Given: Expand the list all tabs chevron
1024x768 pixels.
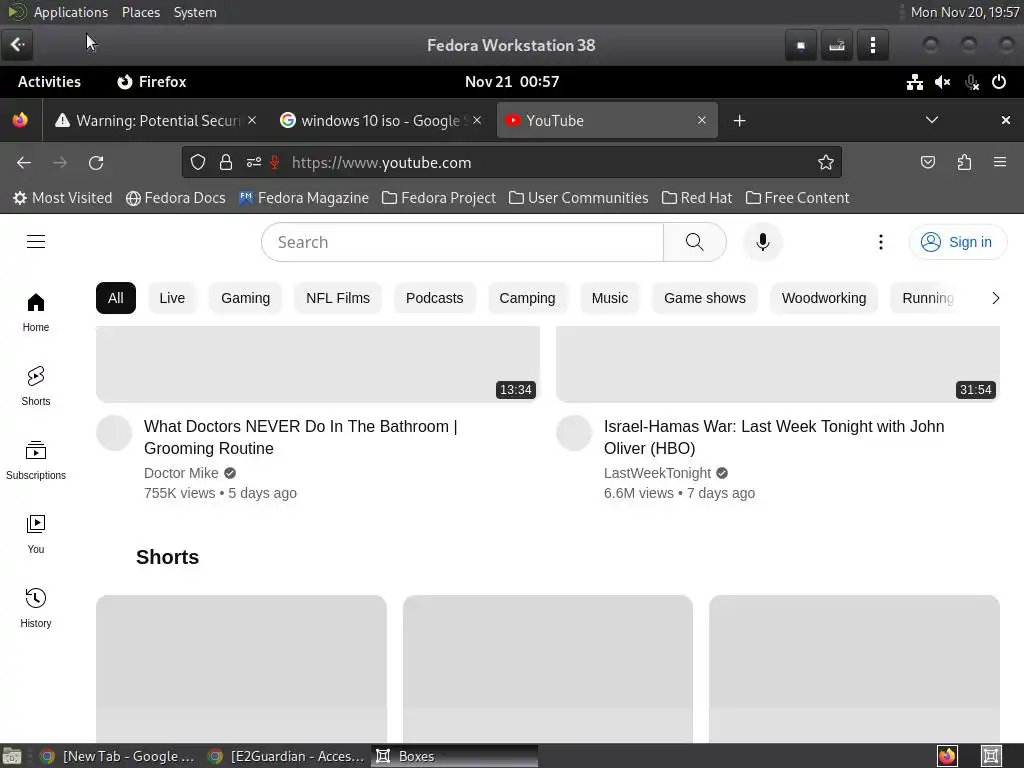Looking at the screenshot, I should pyautogui.click(x=932, y=120).
